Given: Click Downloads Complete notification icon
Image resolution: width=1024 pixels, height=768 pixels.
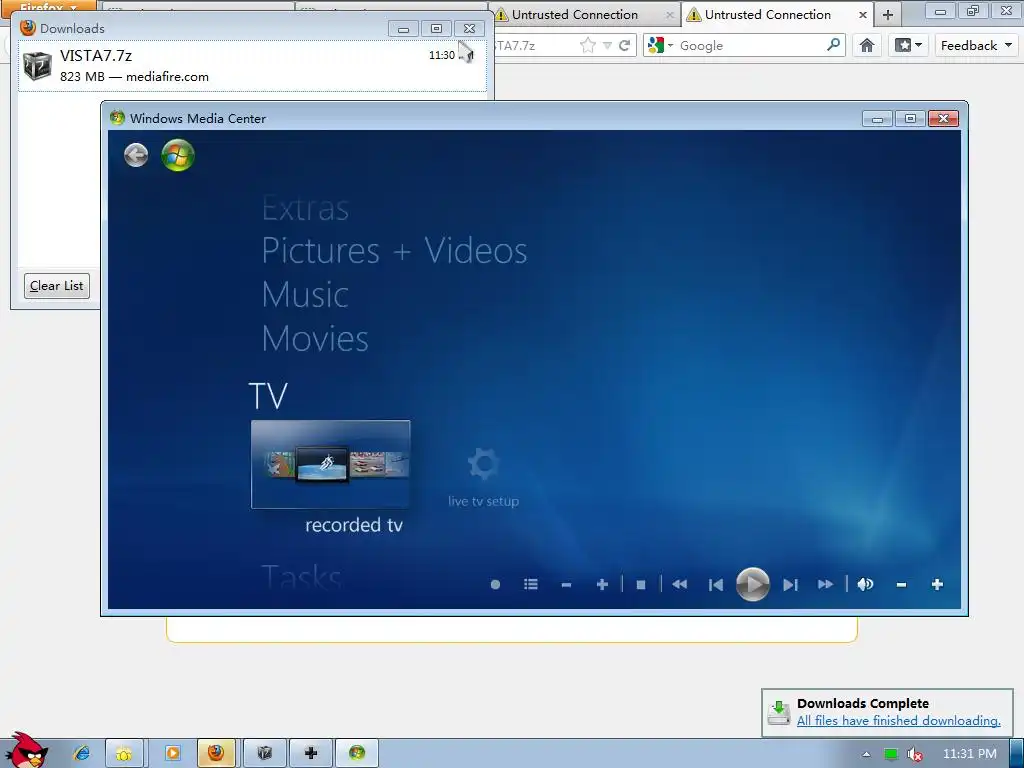Looking at the screenshot, I should 778,712.
